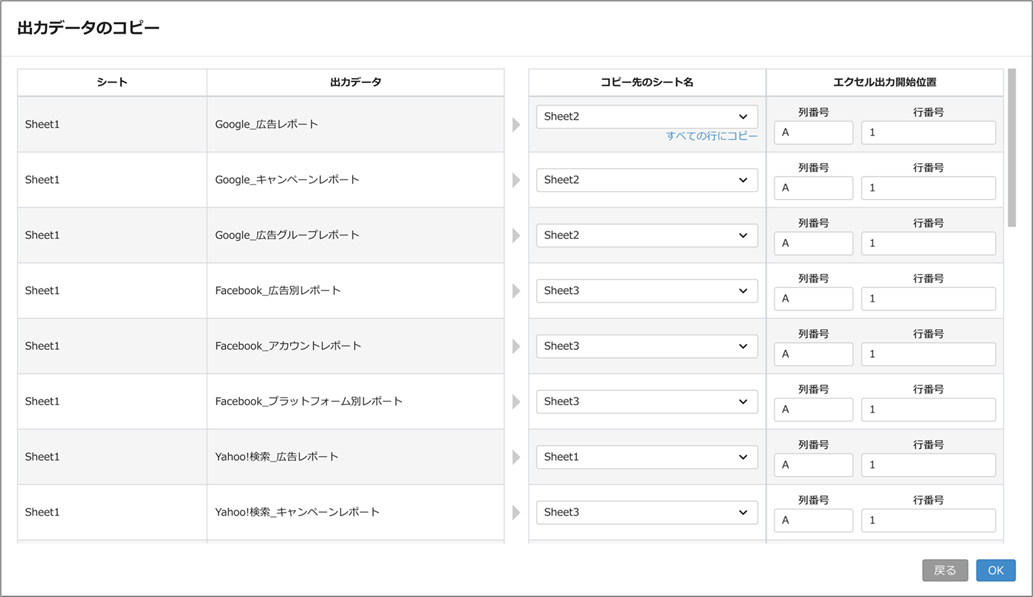Click the 出力データのコピー dialog title
This screenshot has height=597, width=1033.
point(88,28)
